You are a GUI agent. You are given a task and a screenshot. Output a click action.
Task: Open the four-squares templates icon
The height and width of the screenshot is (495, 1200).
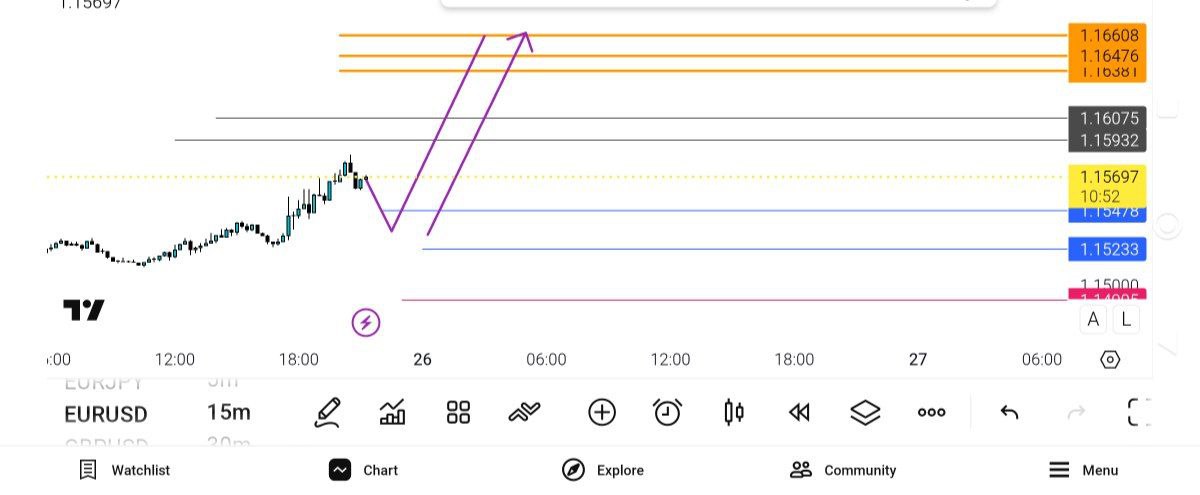point(458,412)
